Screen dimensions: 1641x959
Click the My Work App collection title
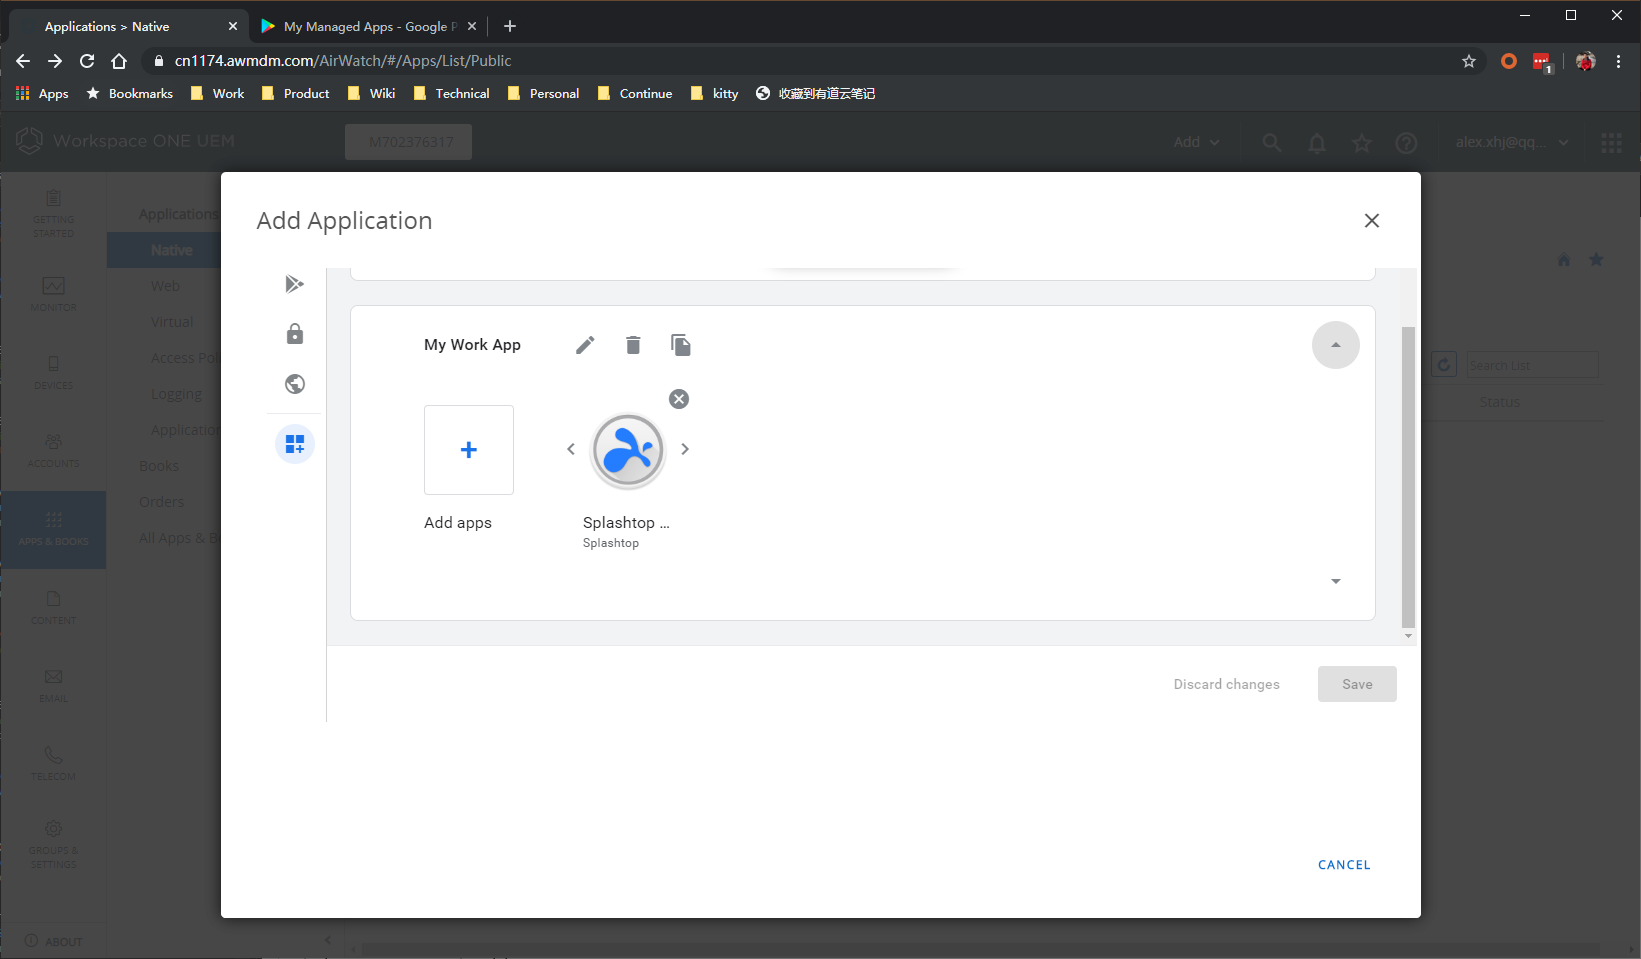pyautogui.click(x=472, y=345)
